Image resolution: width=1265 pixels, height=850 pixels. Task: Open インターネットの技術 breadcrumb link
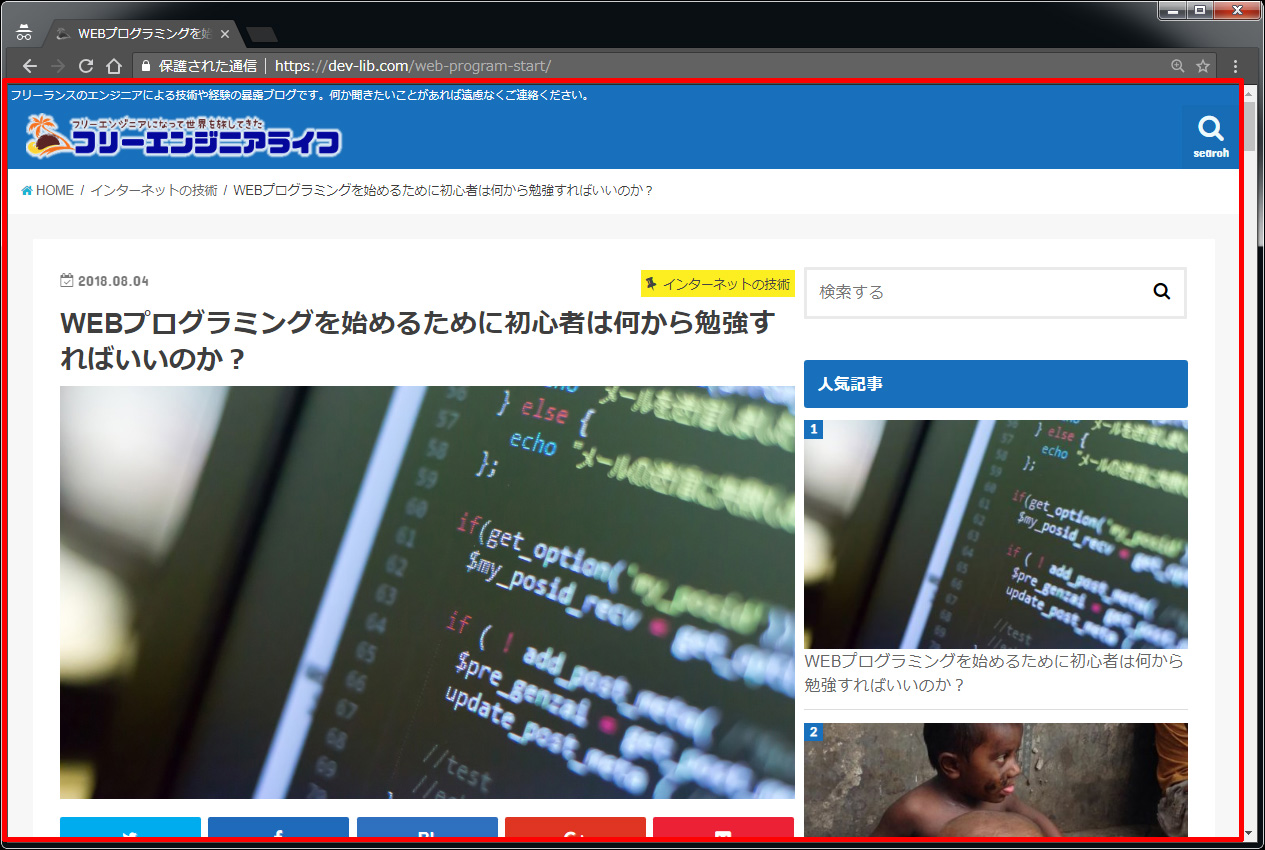[x=154, y=190]
